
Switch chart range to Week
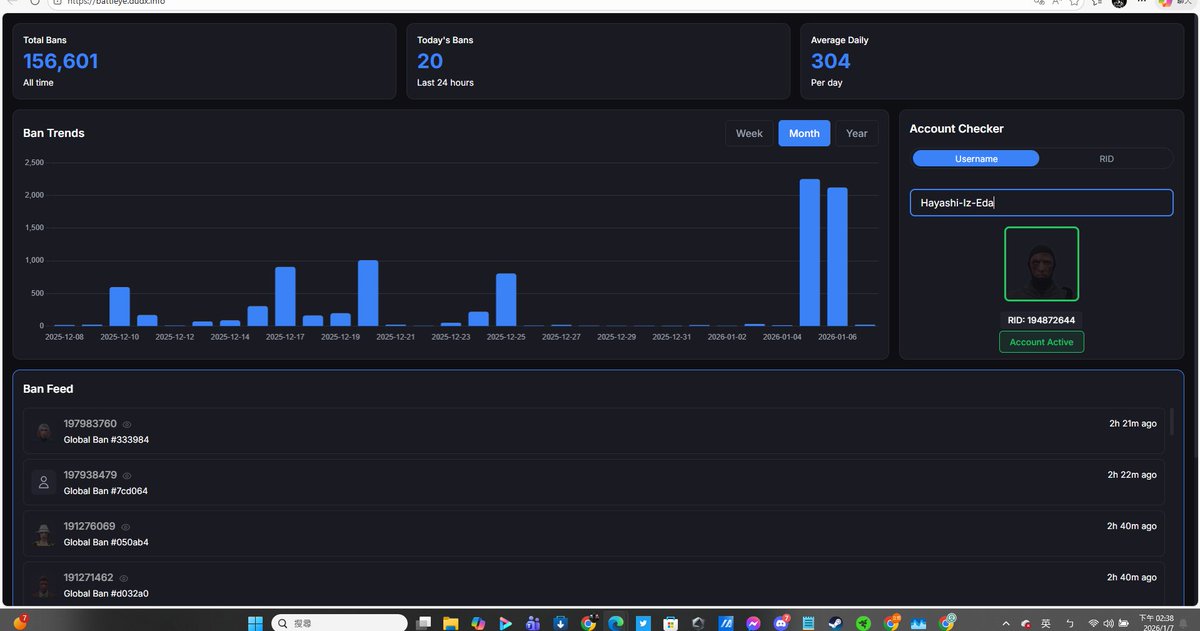click(749, 133)
